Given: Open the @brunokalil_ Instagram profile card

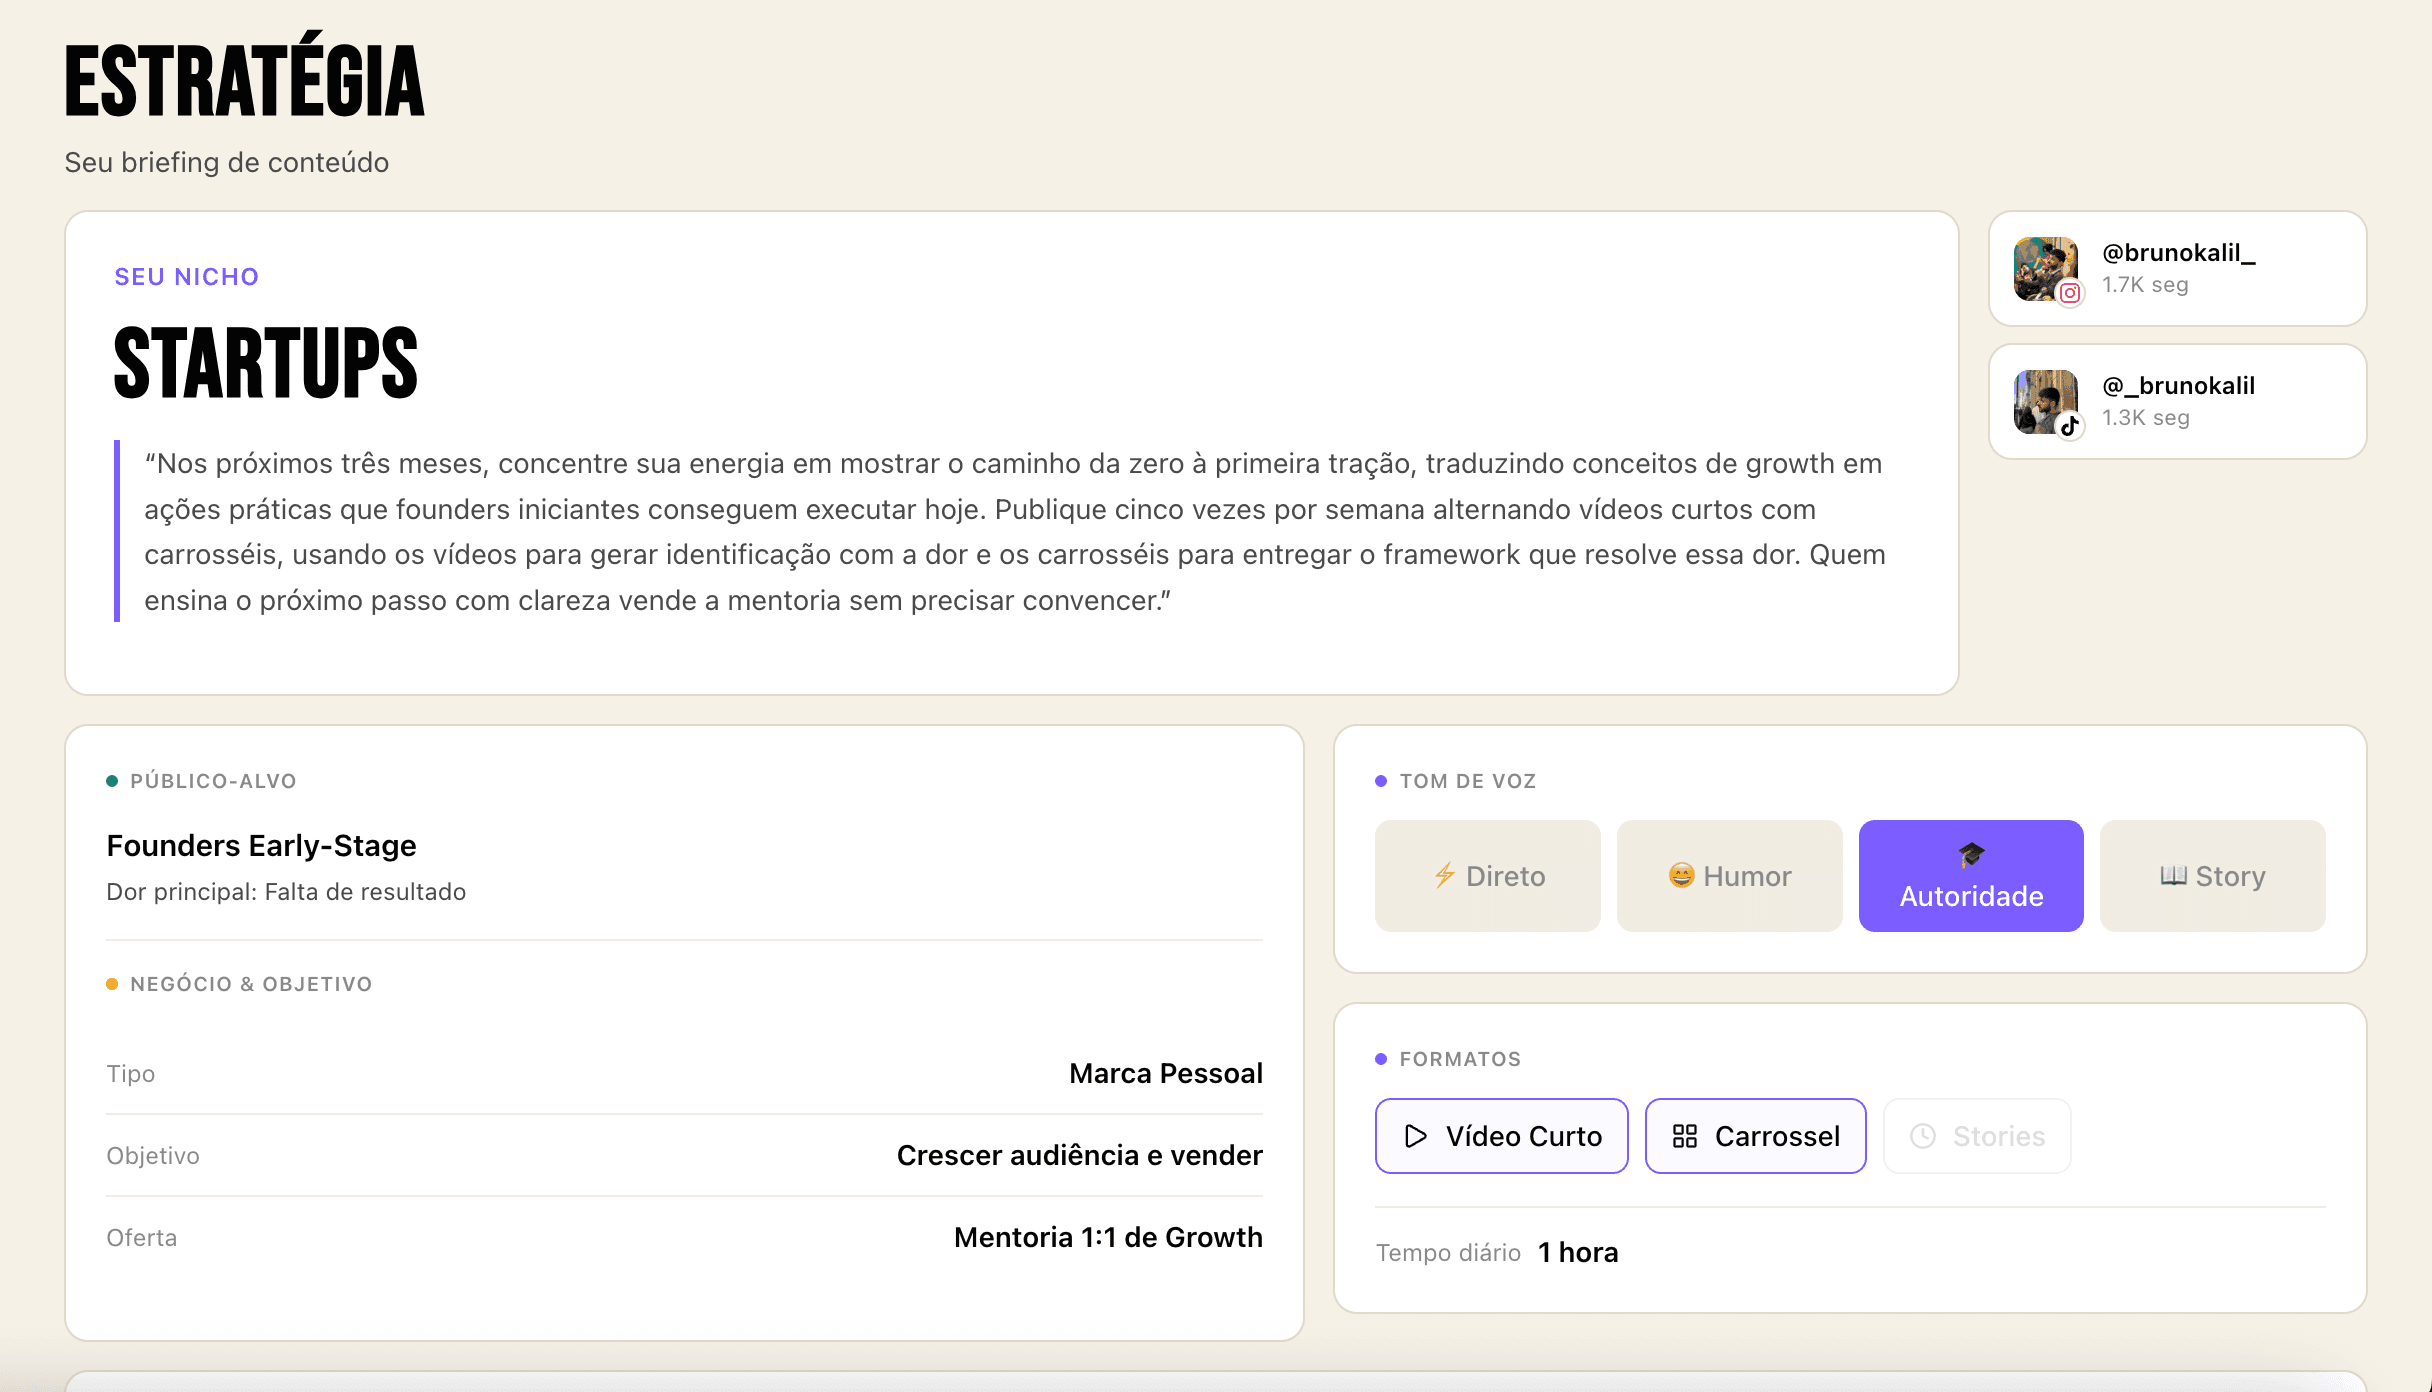Looking at the screenshot, I should coord(2176,268).
